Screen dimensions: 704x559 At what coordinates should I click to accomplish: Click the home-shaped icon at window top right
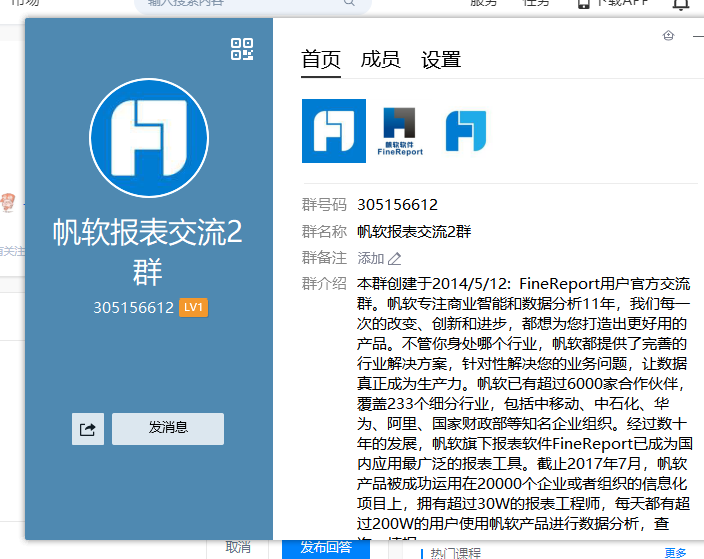click(668, 35)
